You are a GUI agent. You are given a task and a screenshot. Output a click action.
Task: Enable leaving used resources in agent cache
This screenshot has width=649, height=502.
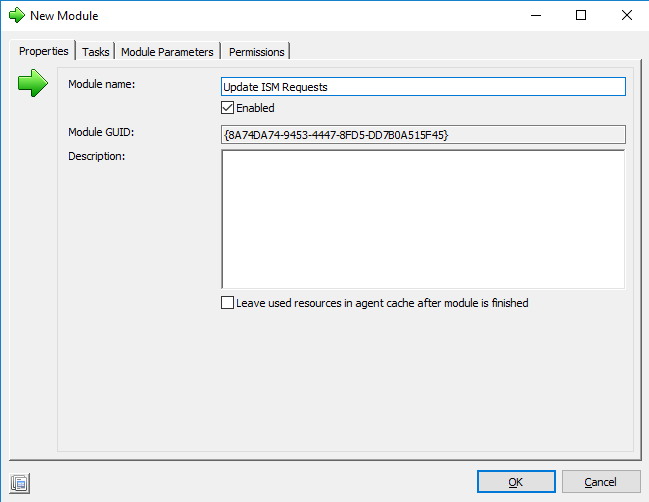pos(227,303)
